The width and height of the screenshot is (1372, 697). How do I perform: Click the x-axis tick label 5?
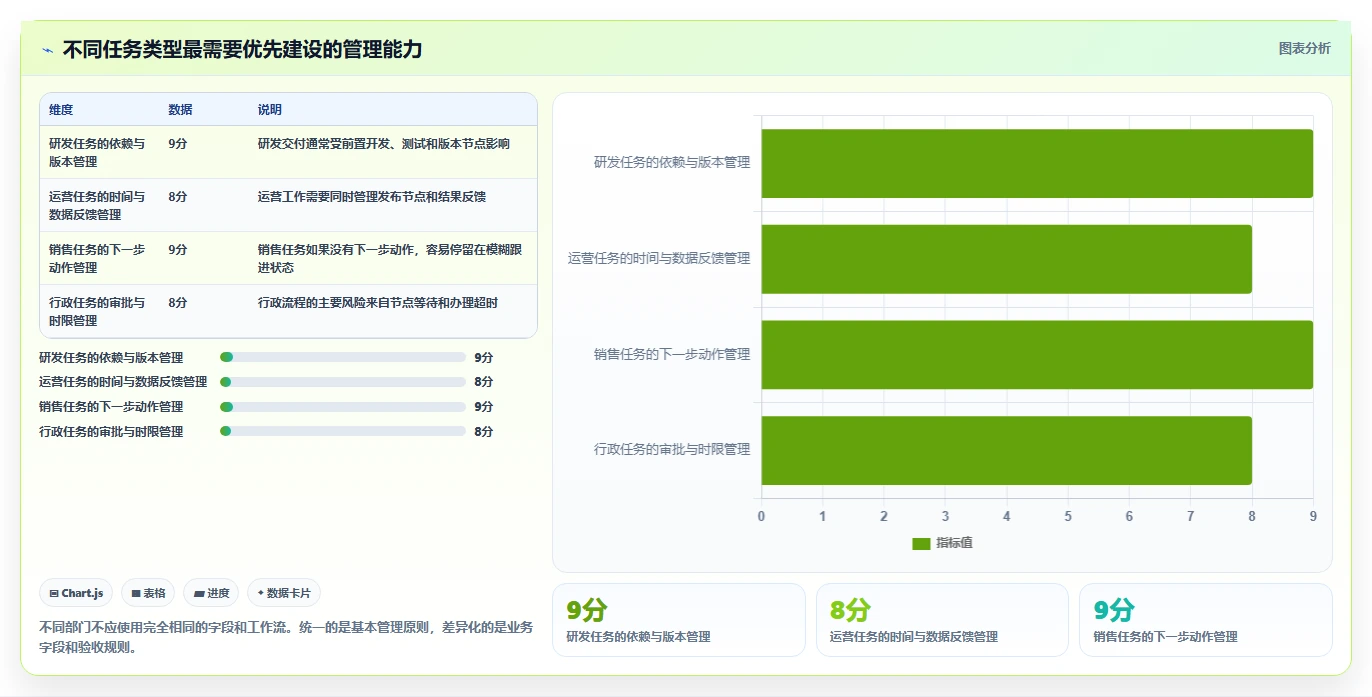tap(1068, 517)
